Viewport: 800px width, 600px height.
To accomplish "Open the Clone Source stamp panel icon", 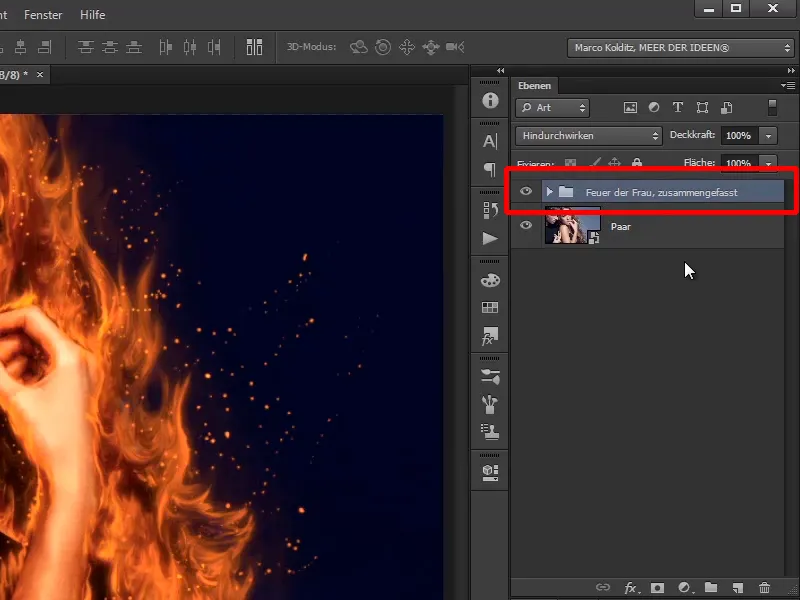I will coord(490,432).
